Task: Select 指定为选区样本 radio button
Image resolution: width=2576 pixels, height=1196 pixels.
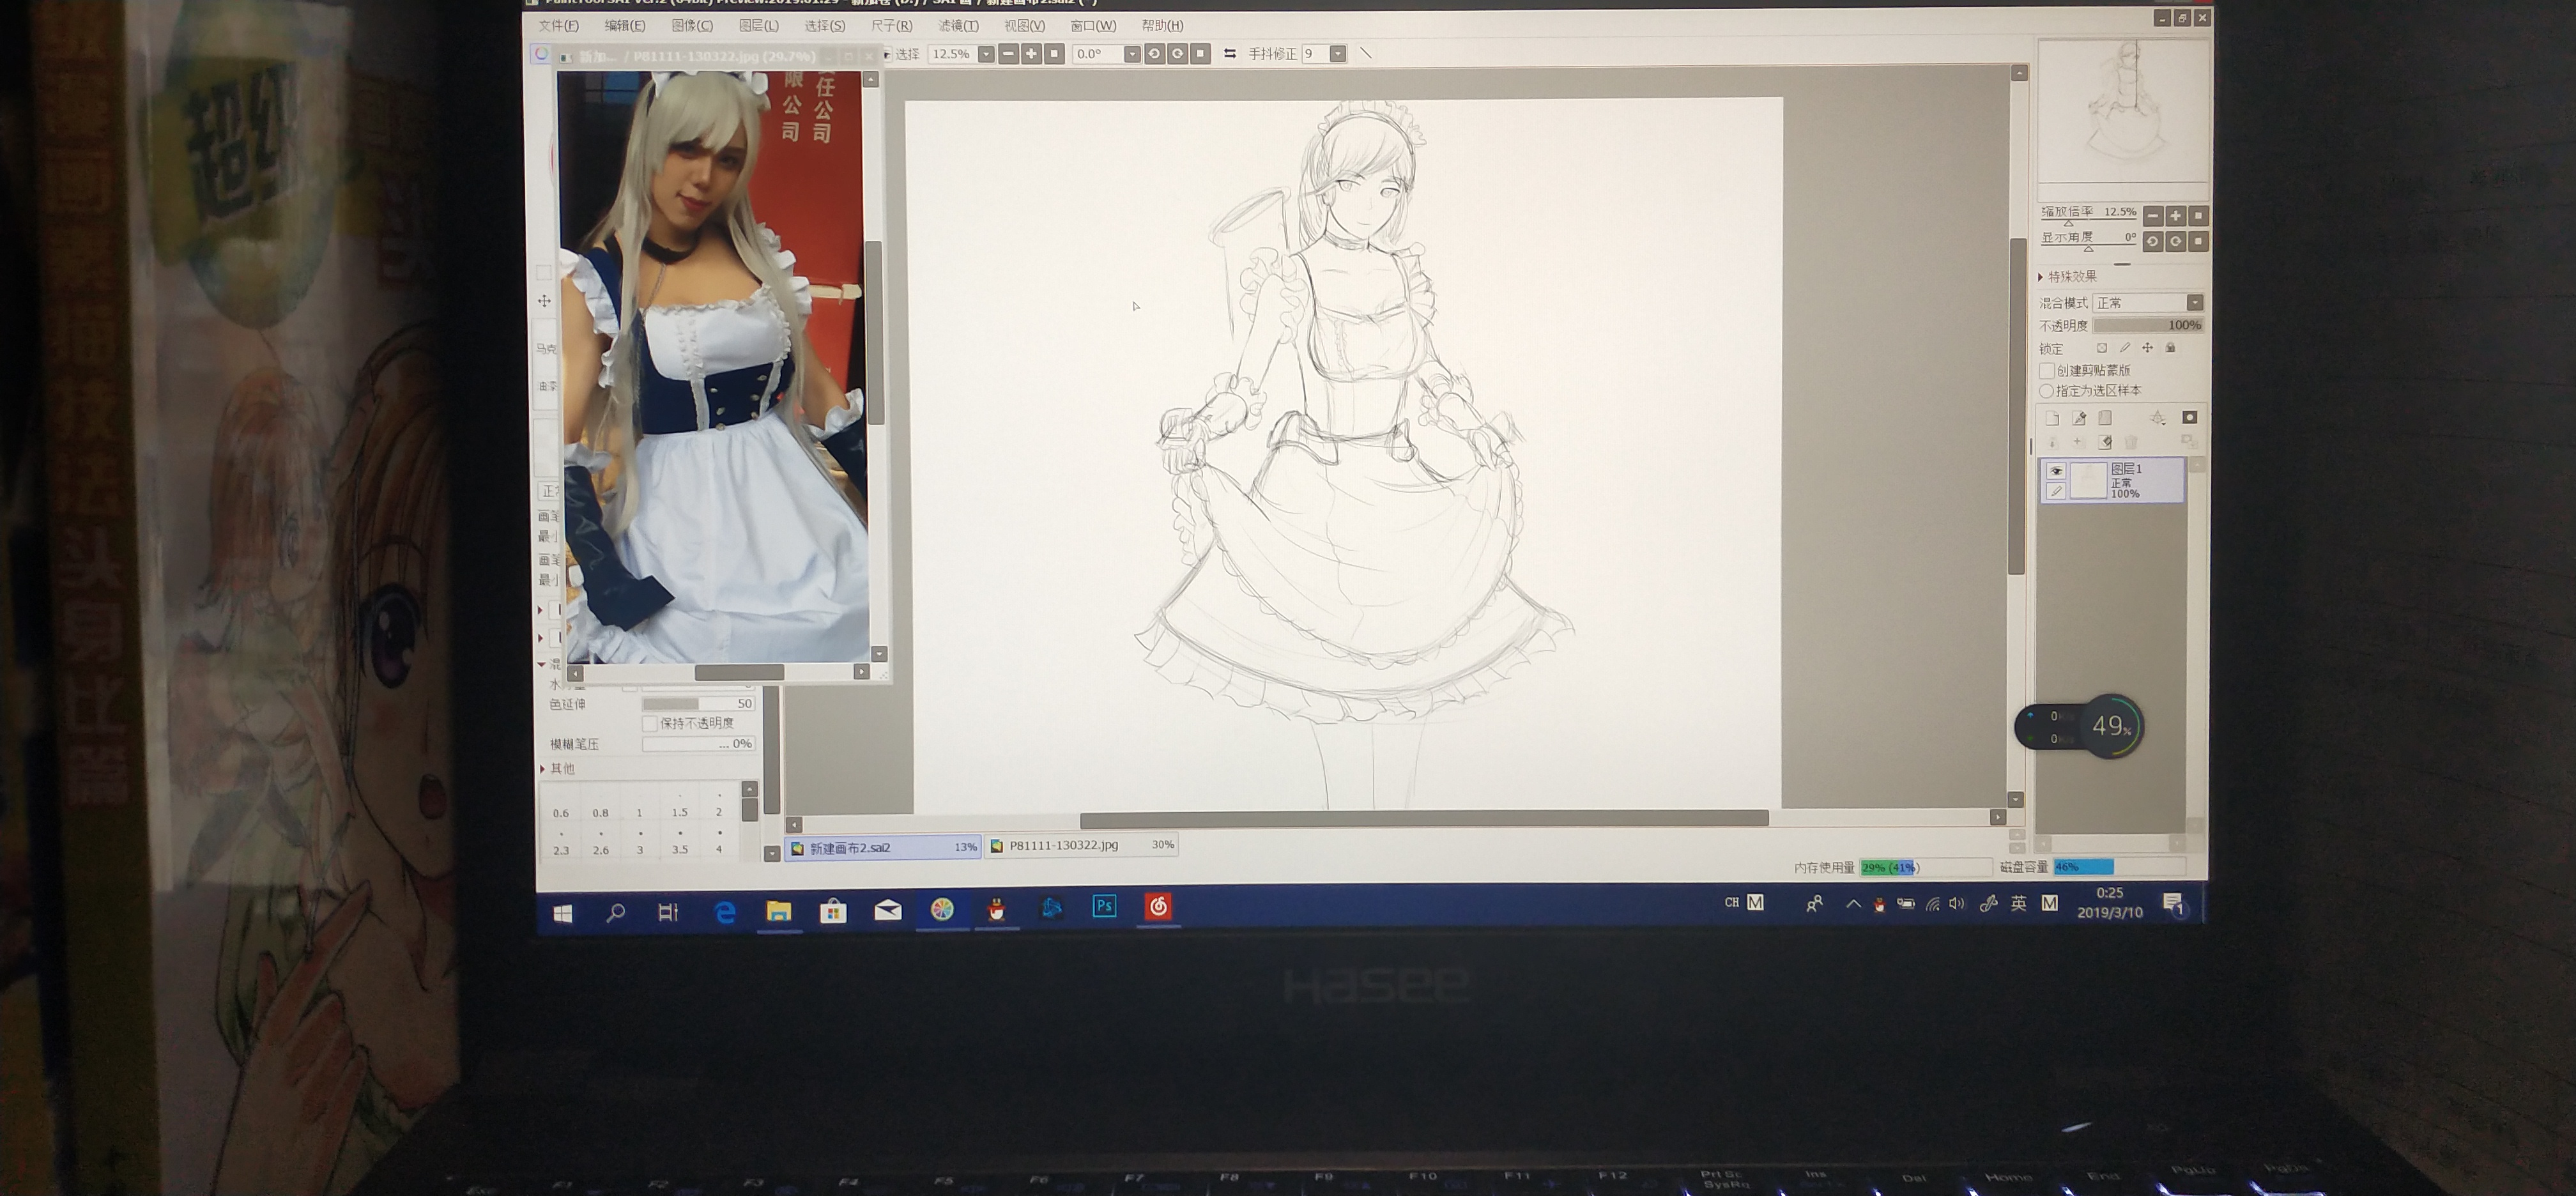Action: tap(2047, 391)
